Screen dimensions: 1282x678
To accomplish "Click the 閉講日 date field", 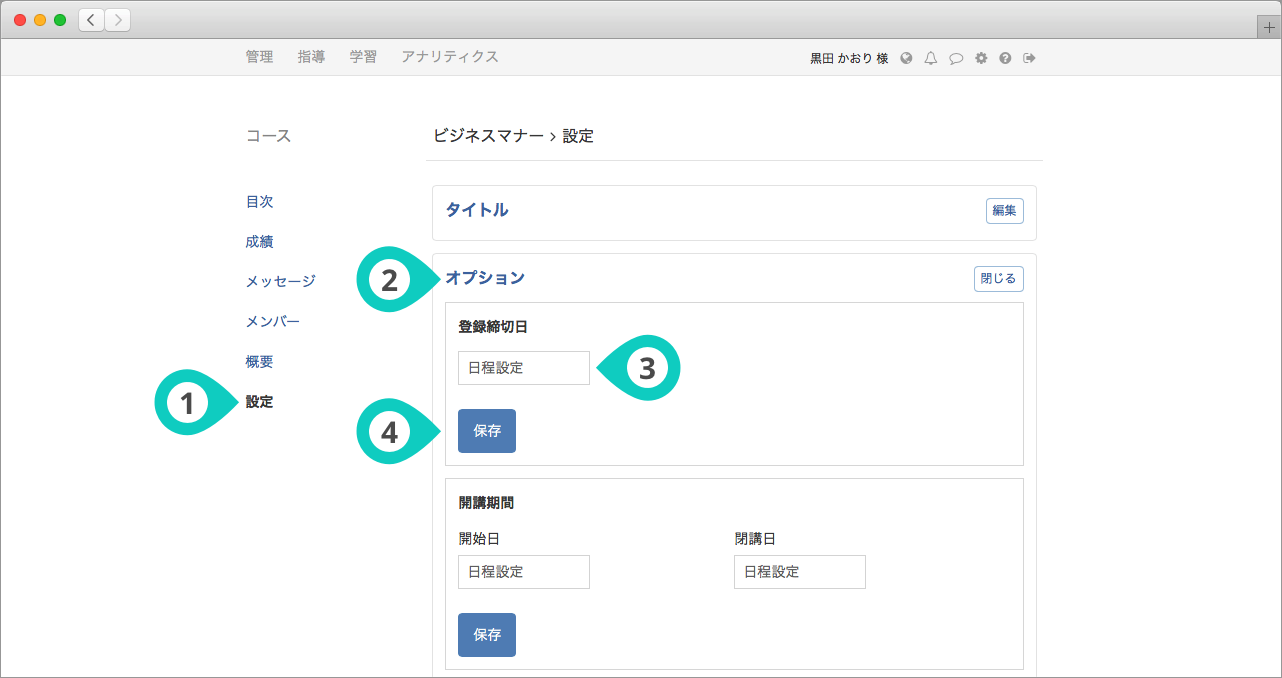I will coord(799,572).
